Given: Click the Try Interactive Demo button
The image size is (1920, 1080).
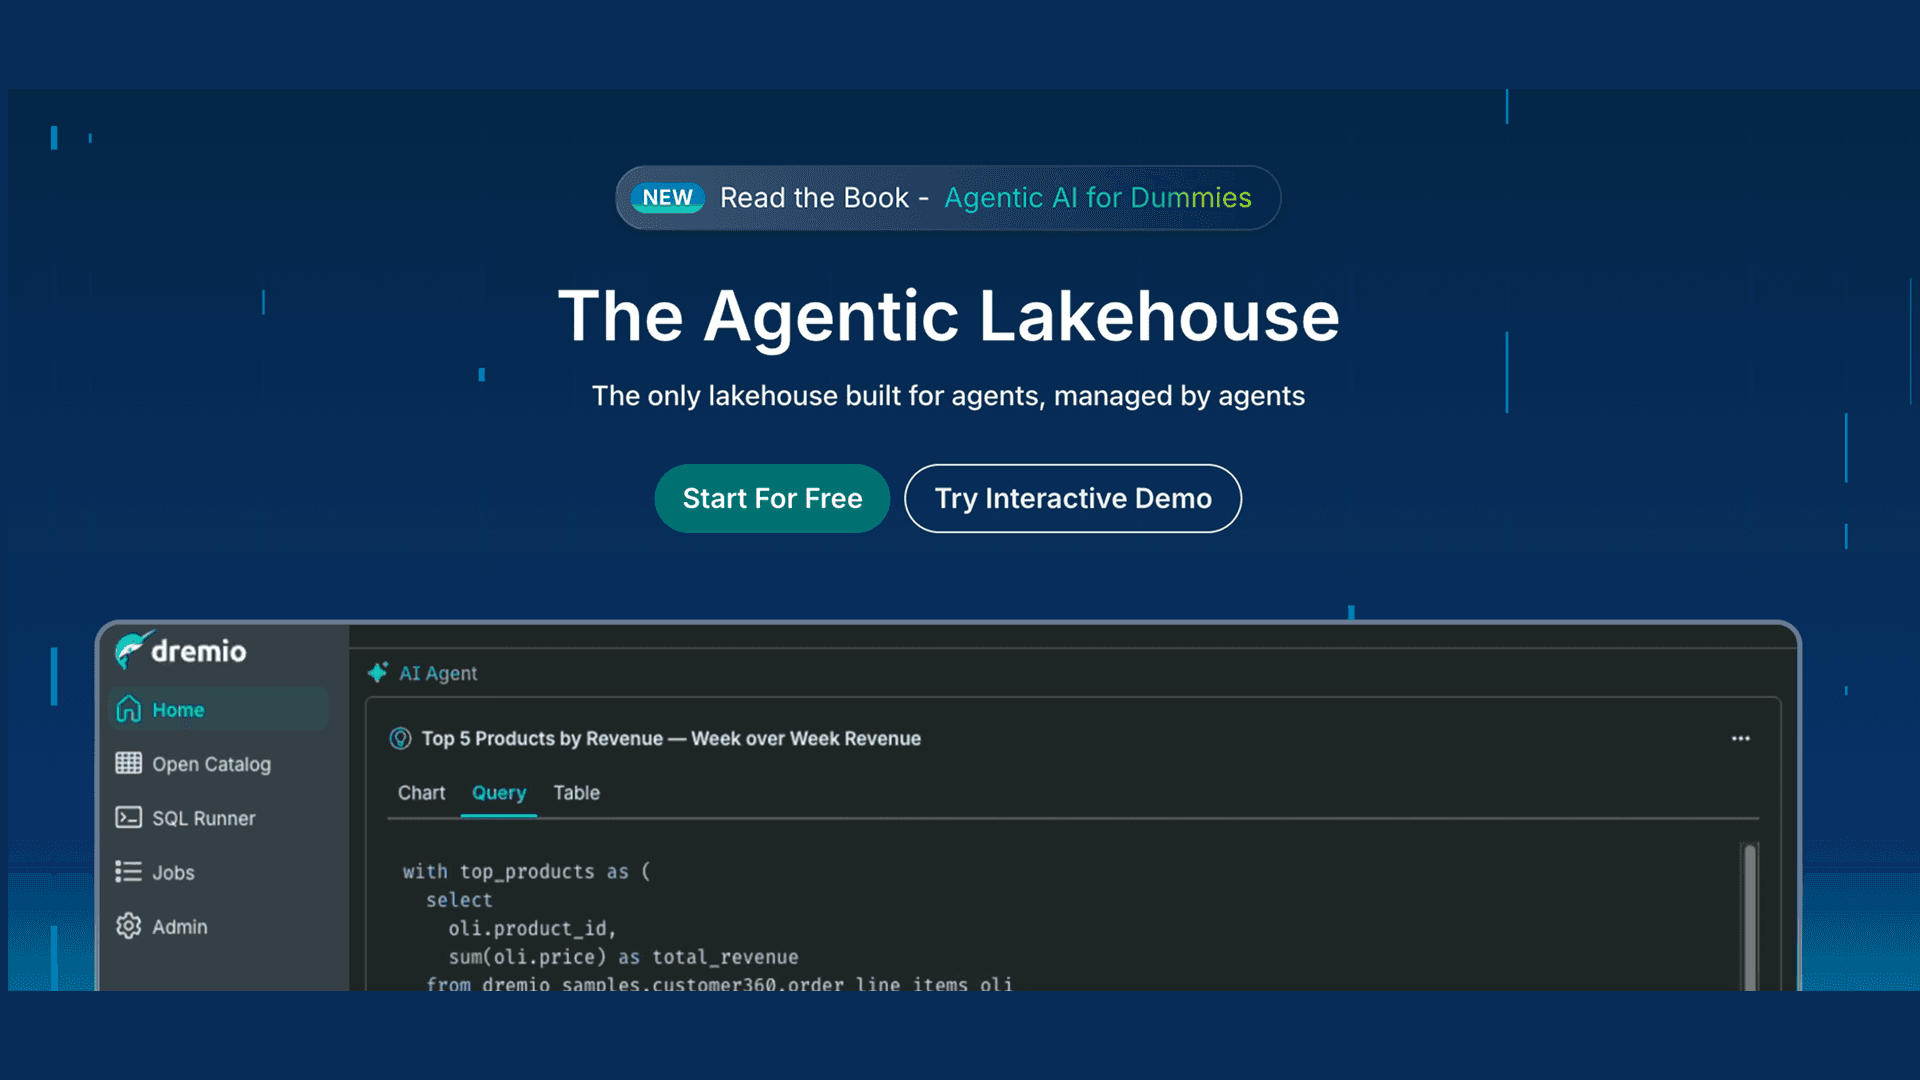Looking at the screenshot, I should (1073, 498).
